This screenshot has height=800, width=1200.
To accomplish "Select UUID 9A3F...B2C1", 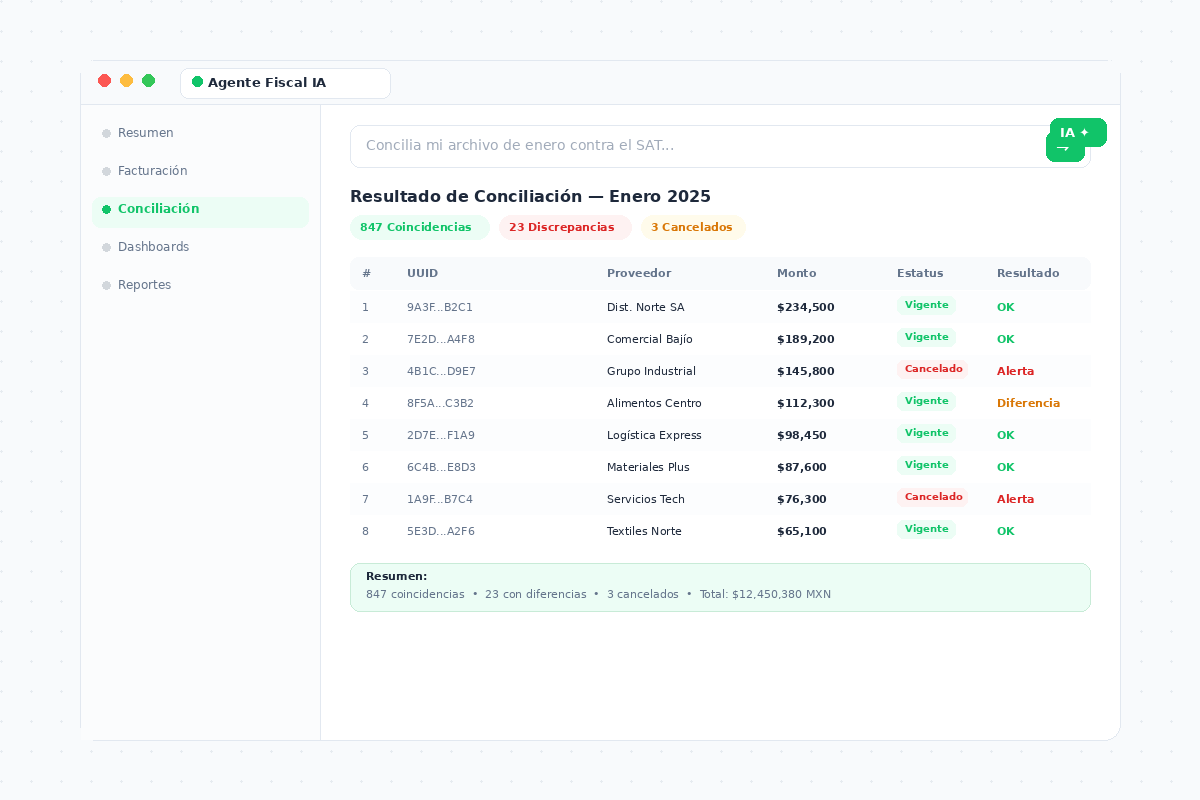I will click(440, 307).
